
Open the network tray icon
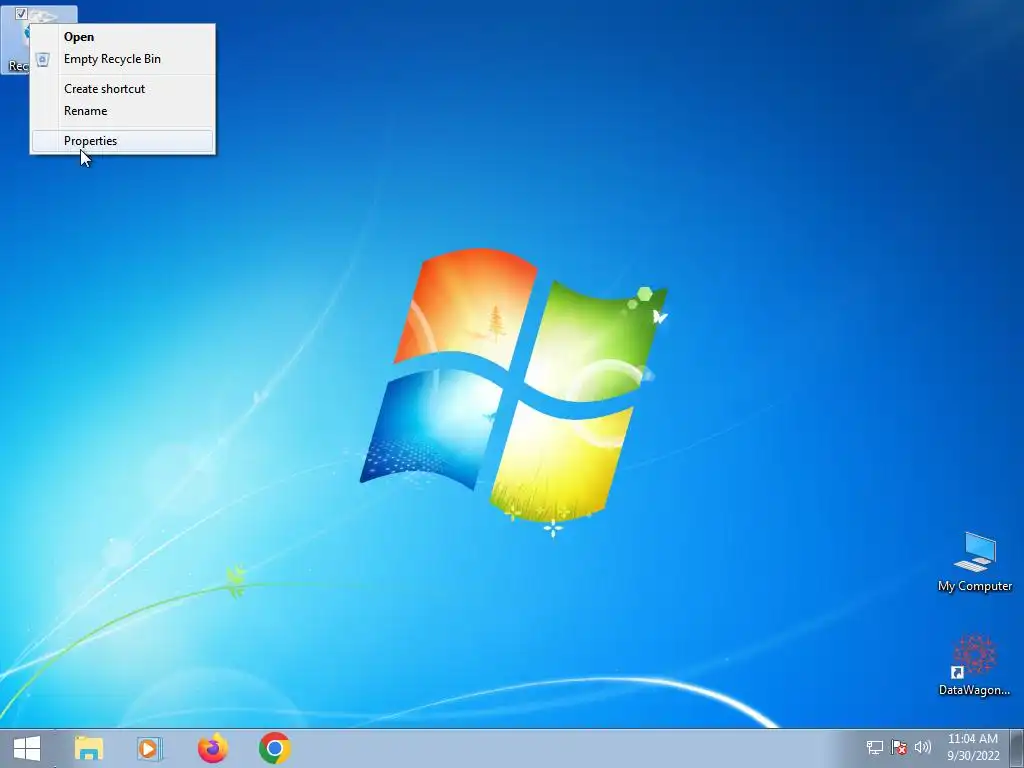pyautogui.click(x=874, y=747)
